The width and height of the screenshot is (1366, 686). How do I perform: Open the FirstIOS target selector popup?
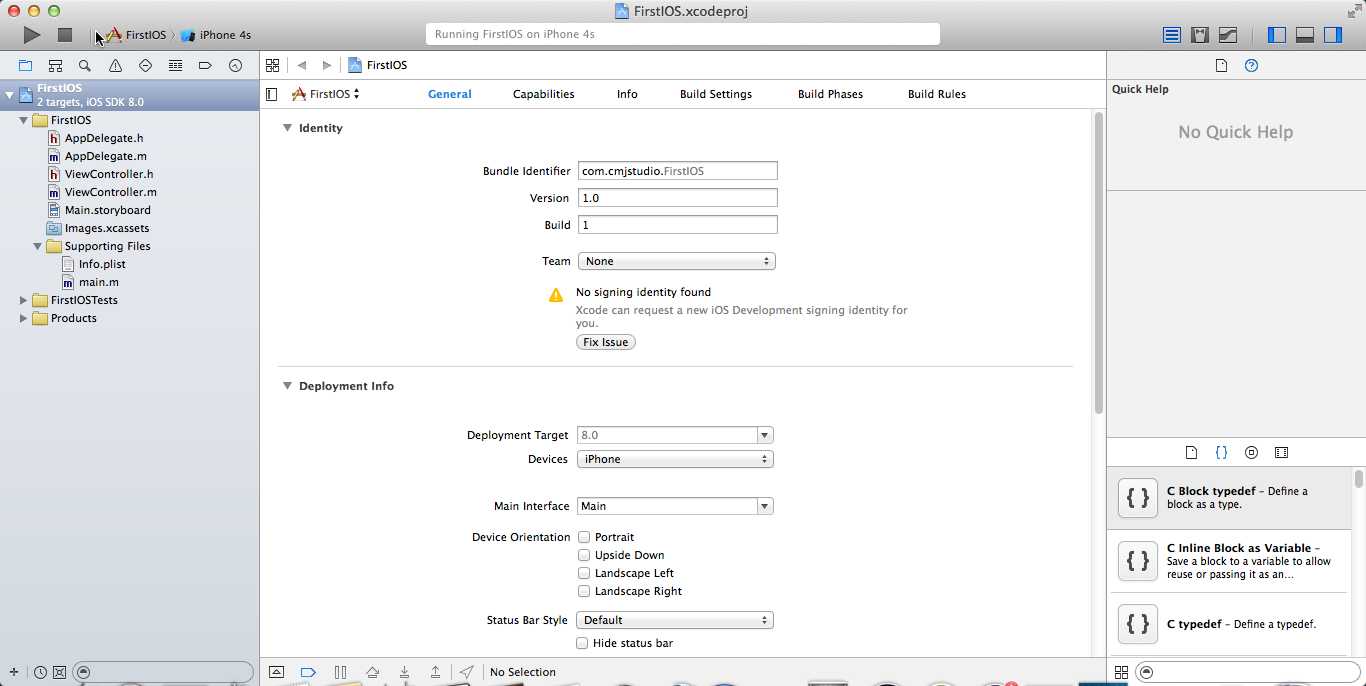[x=326, y=94]
